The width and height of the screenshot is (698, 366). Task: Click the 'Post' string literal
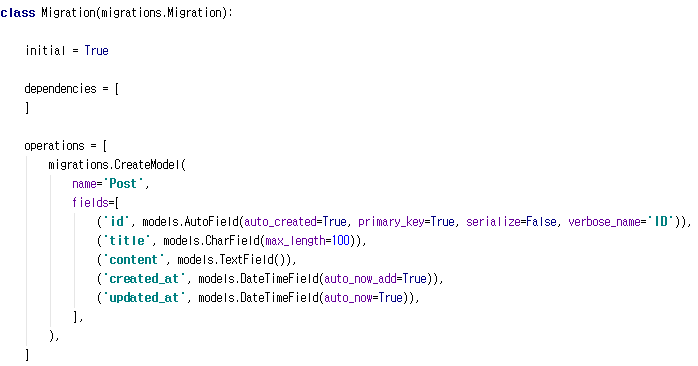pos(123,183)
